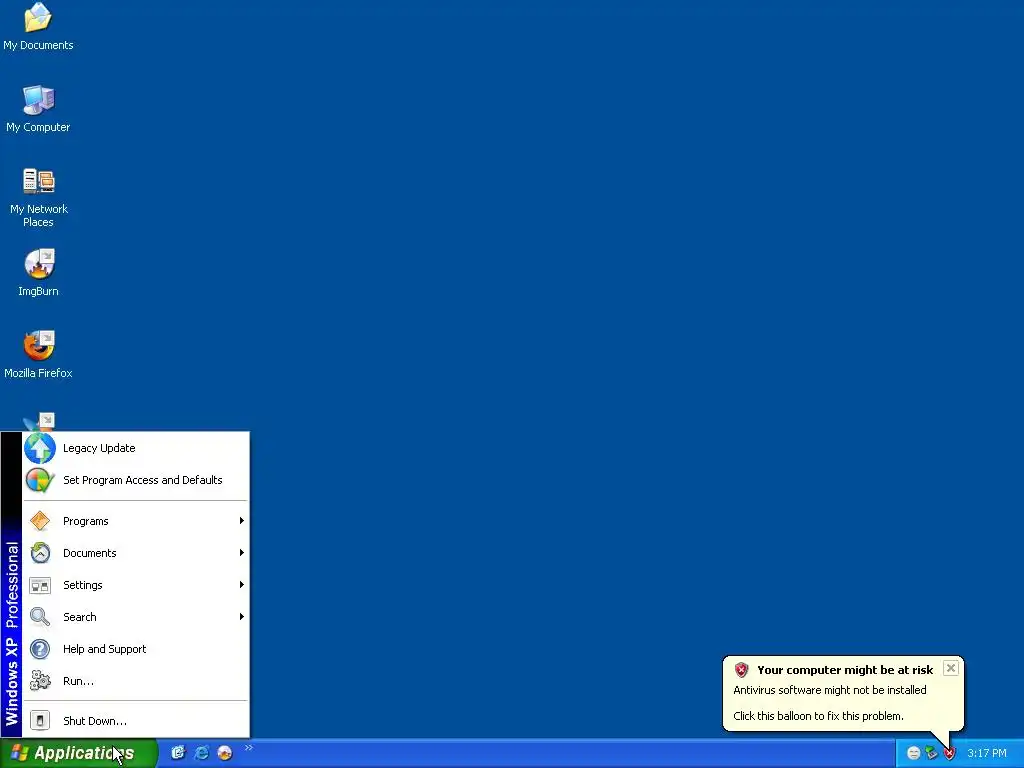Select My Network Places icon

click(38, 197)
